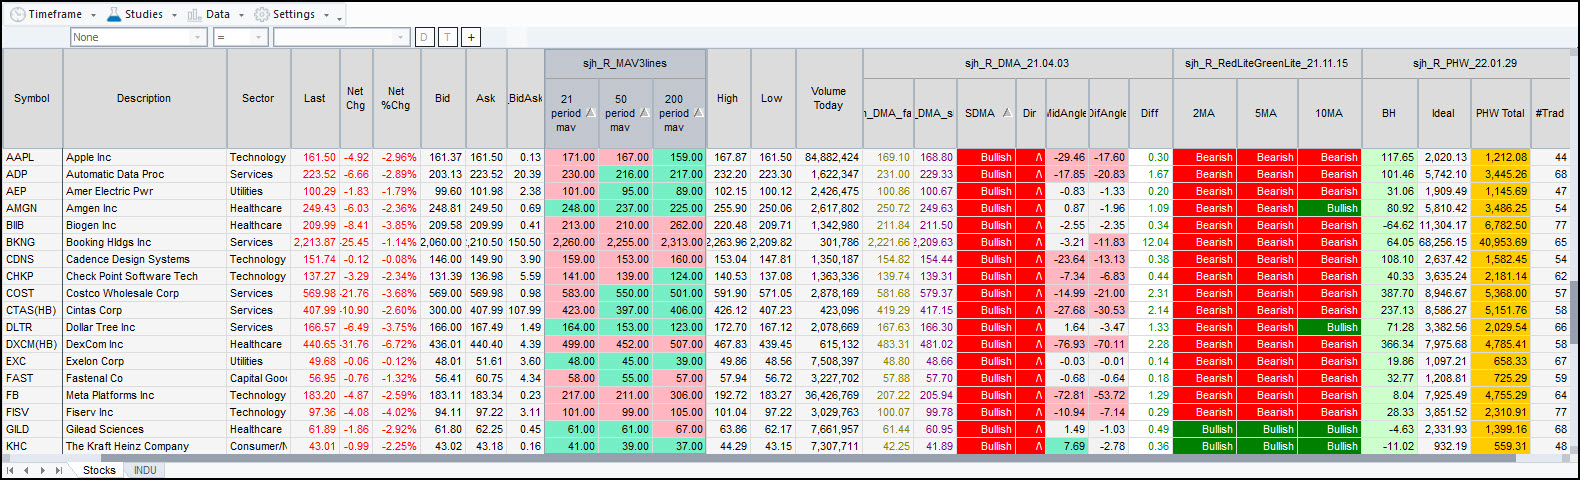Go to last sheet tab arrow

[x=59, y=470]
